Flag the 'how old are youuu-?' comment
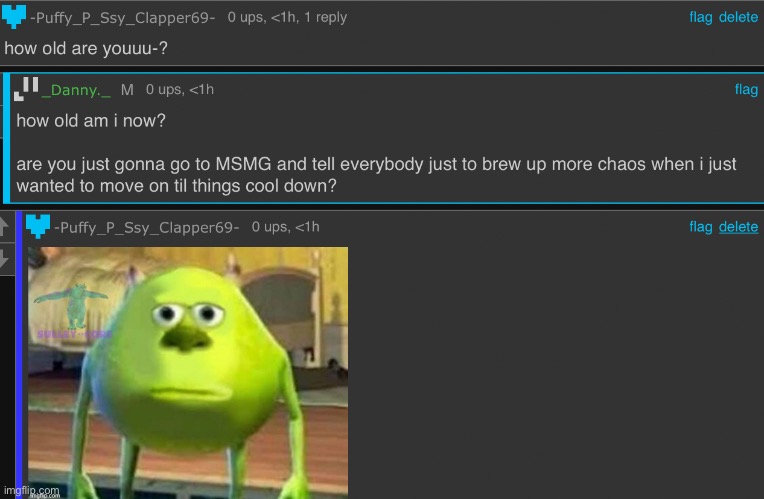Screen dimensions: 764x499 [701, 17]
